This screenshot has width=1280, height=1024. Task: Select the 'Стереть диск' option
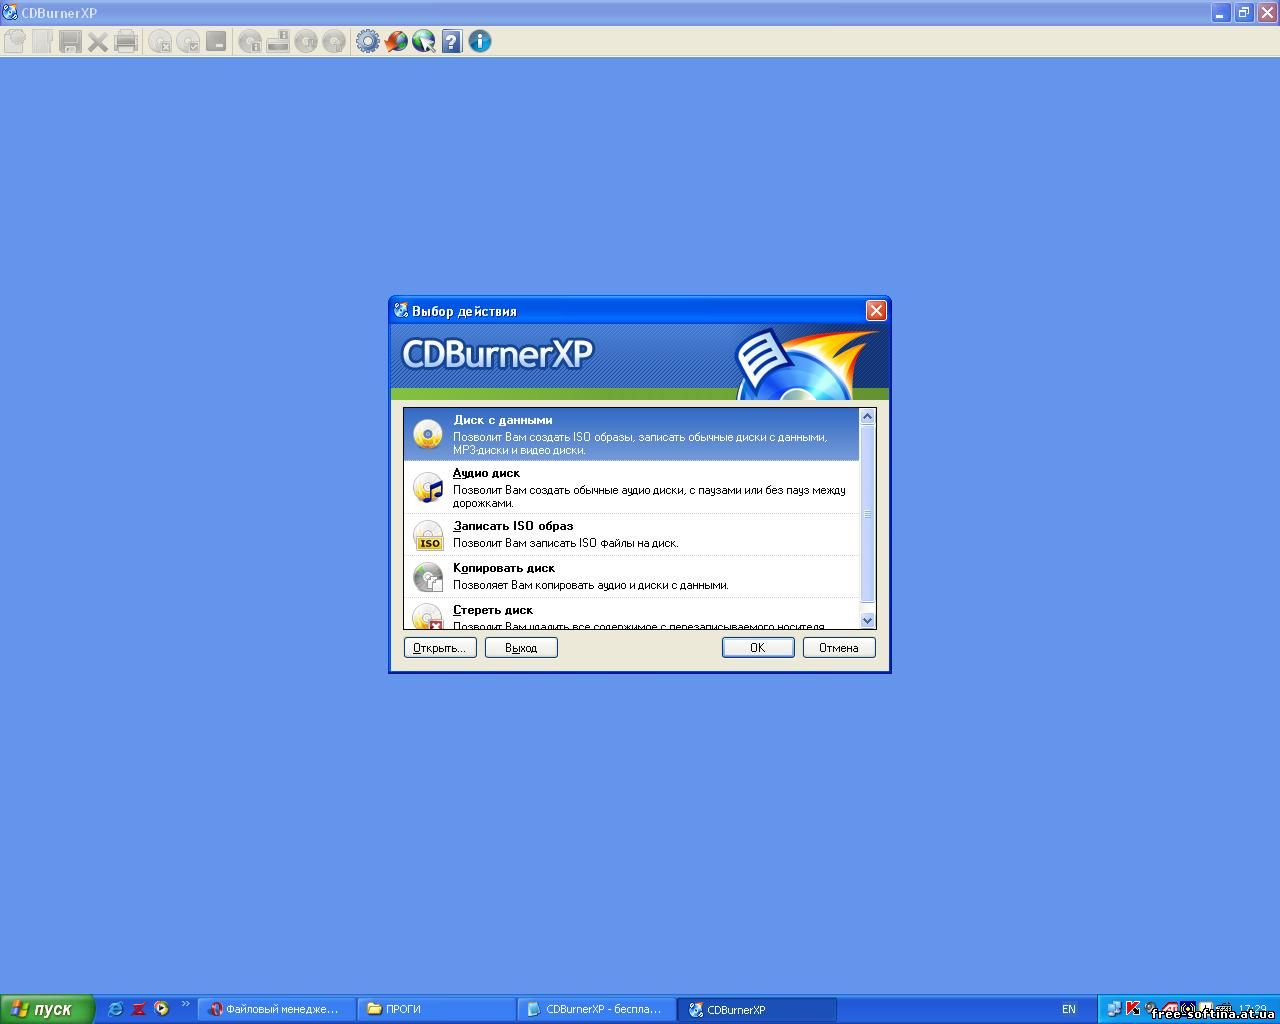point(631,614)
